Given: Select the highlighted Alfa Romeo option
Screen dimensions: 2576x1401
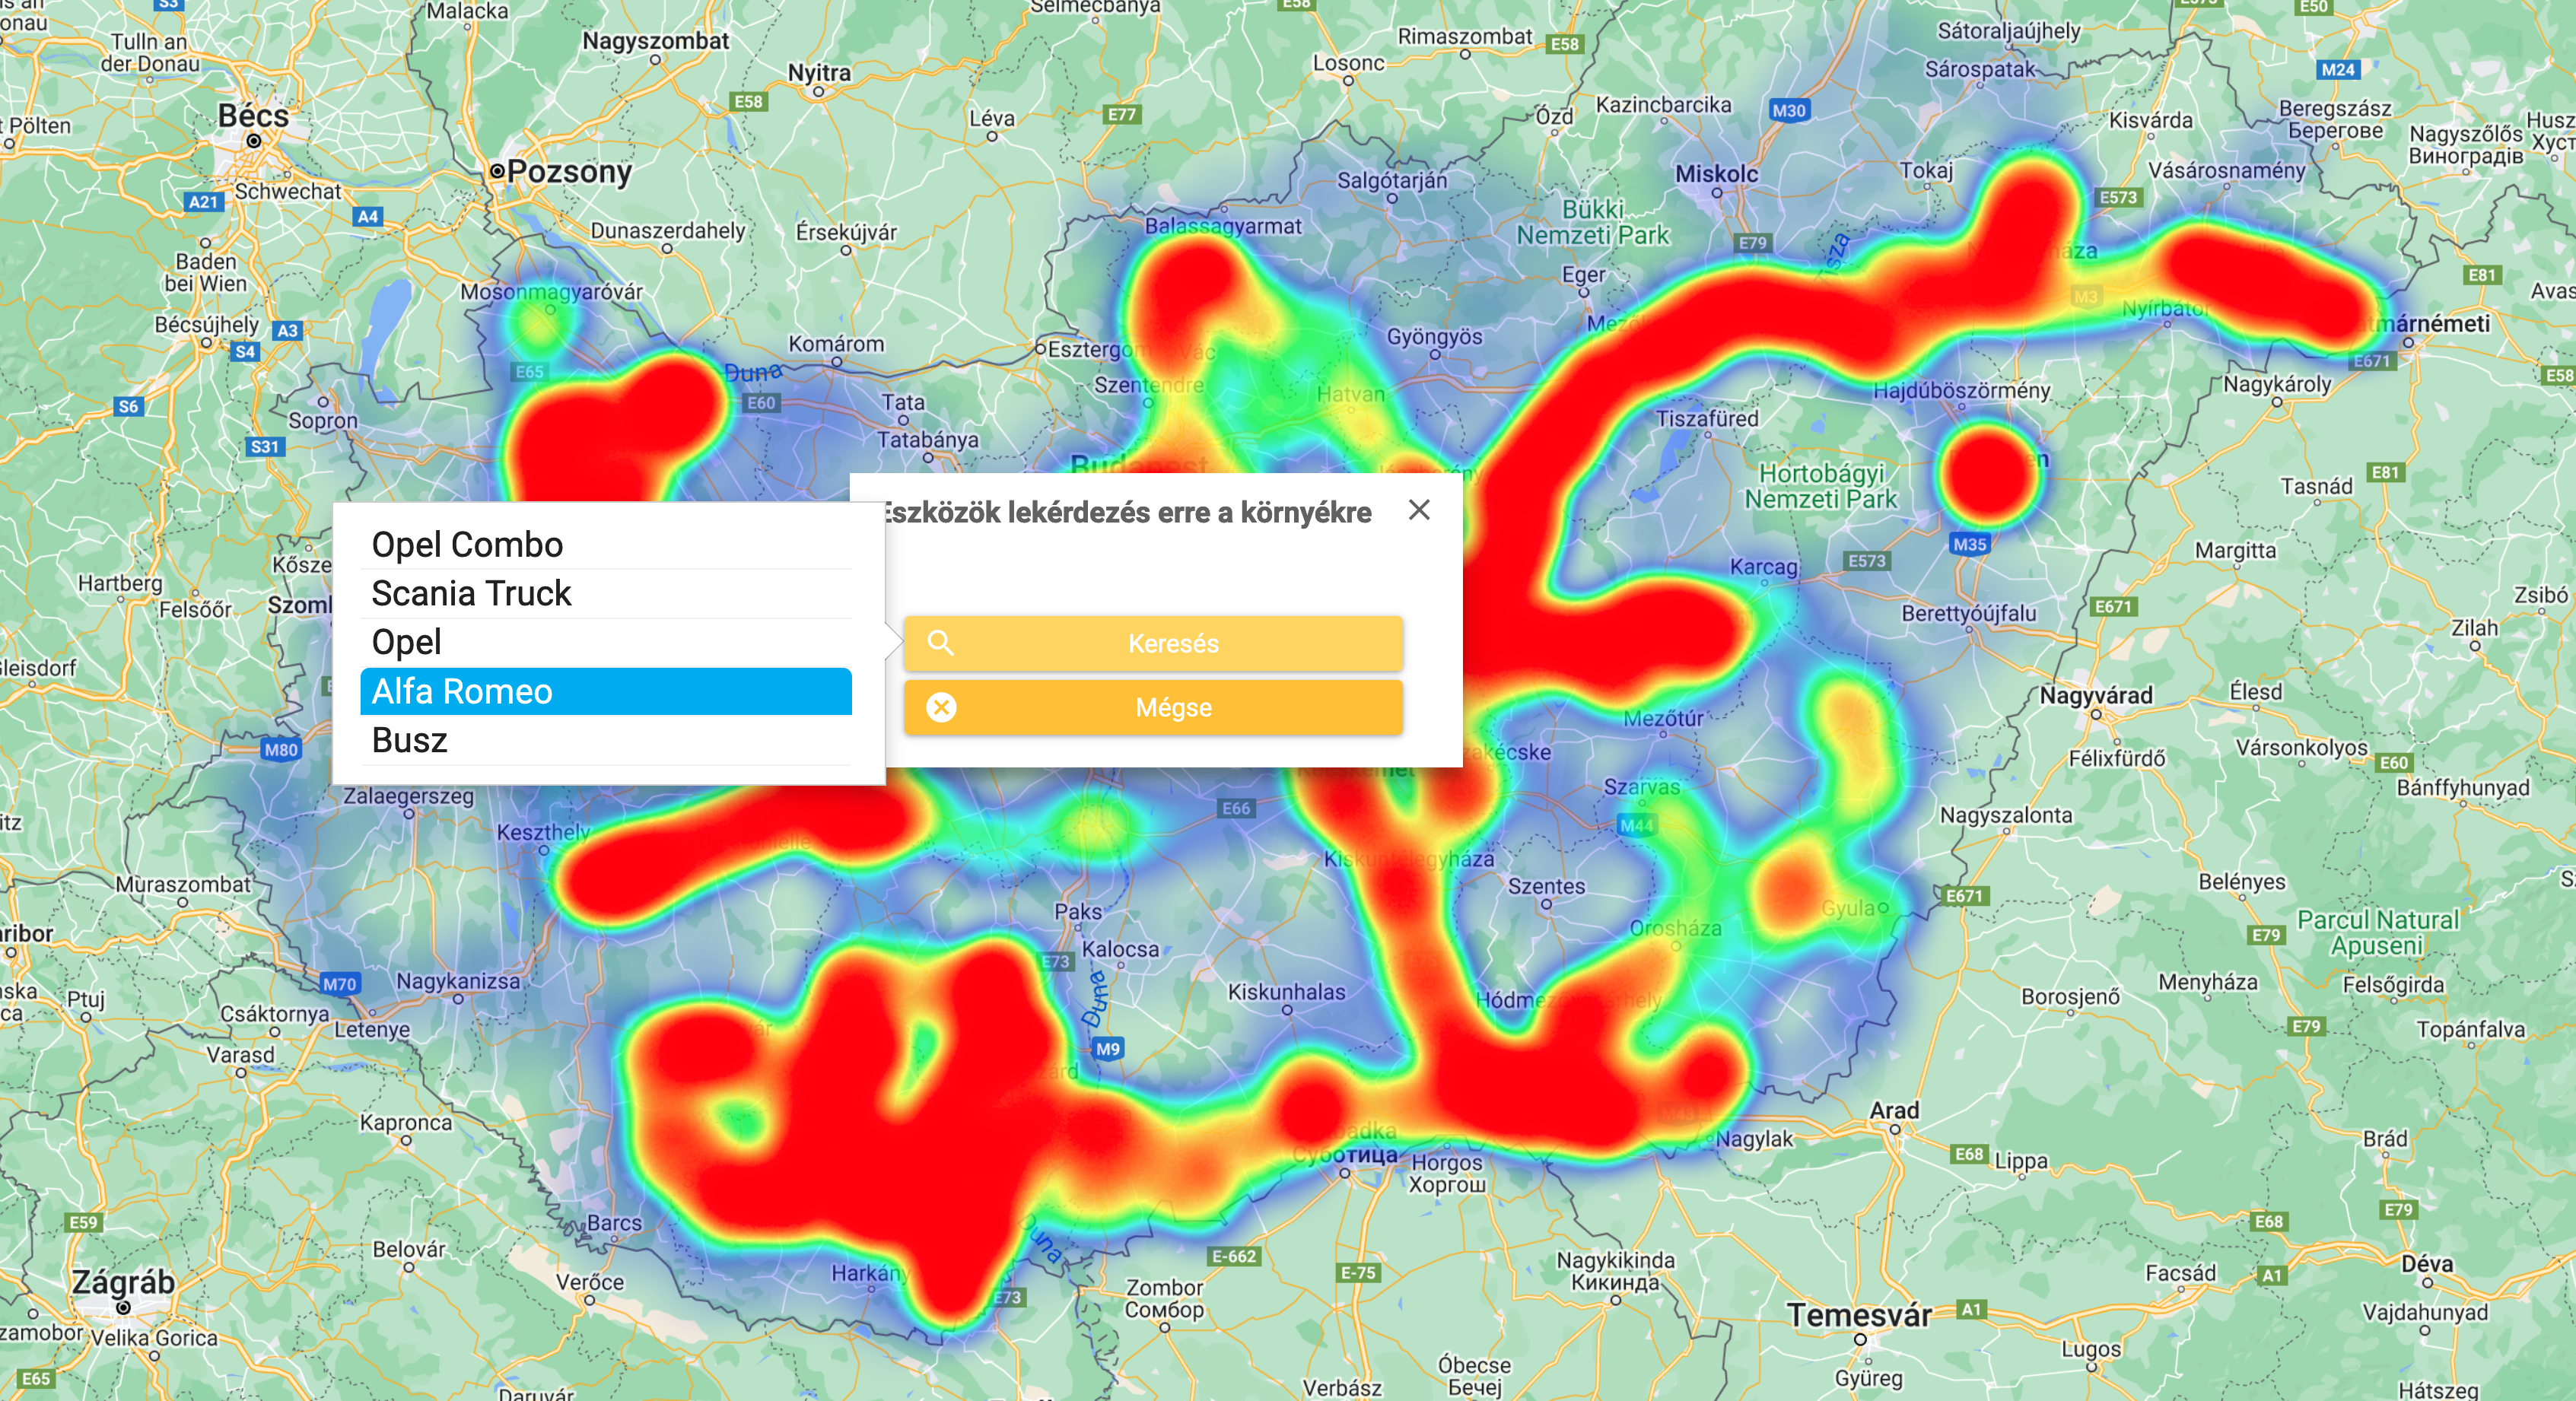Looking at the screenshot, I should (x=606, y=692).
